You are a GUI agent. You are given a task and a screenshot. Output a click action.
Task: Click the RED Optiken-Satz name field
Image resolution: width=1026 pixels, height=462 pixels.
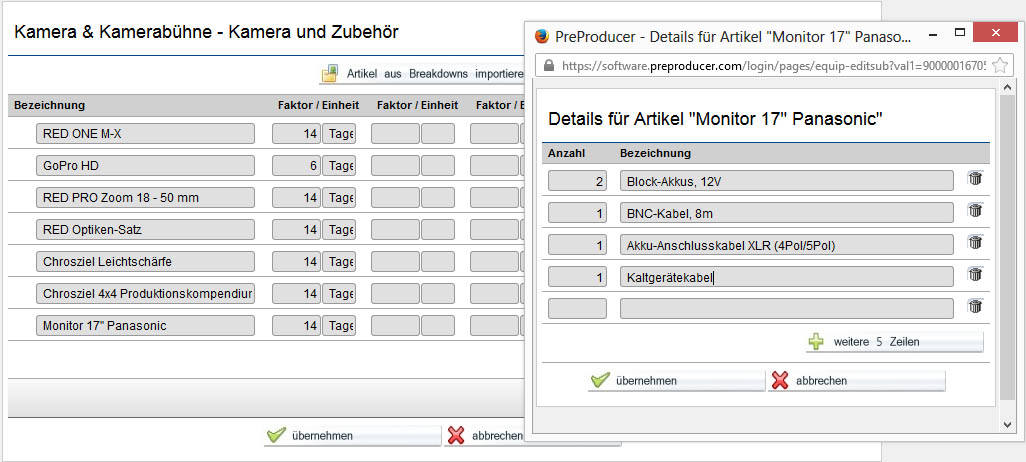[145, 230]
